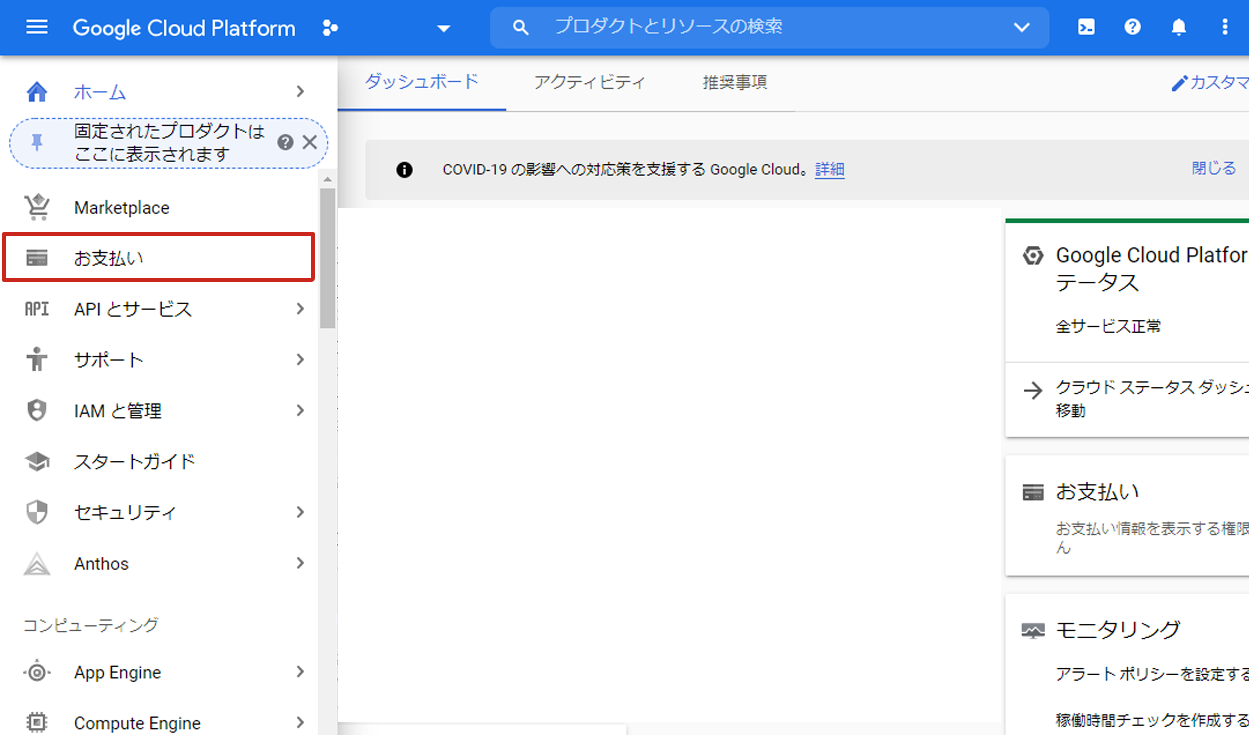The height and width of the screenshot is (735, 1249).
Task: Click the Marketplace cart icon
Action: pos(37,207)
